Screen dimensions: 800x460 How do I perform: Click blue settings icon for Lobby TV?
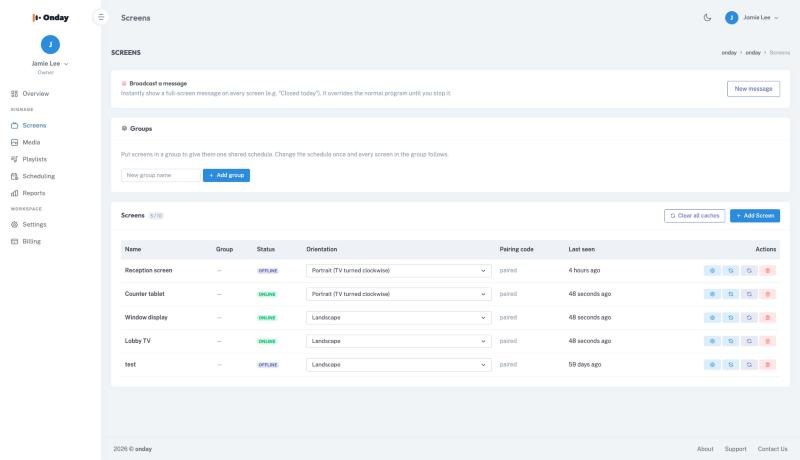[712, 341]
